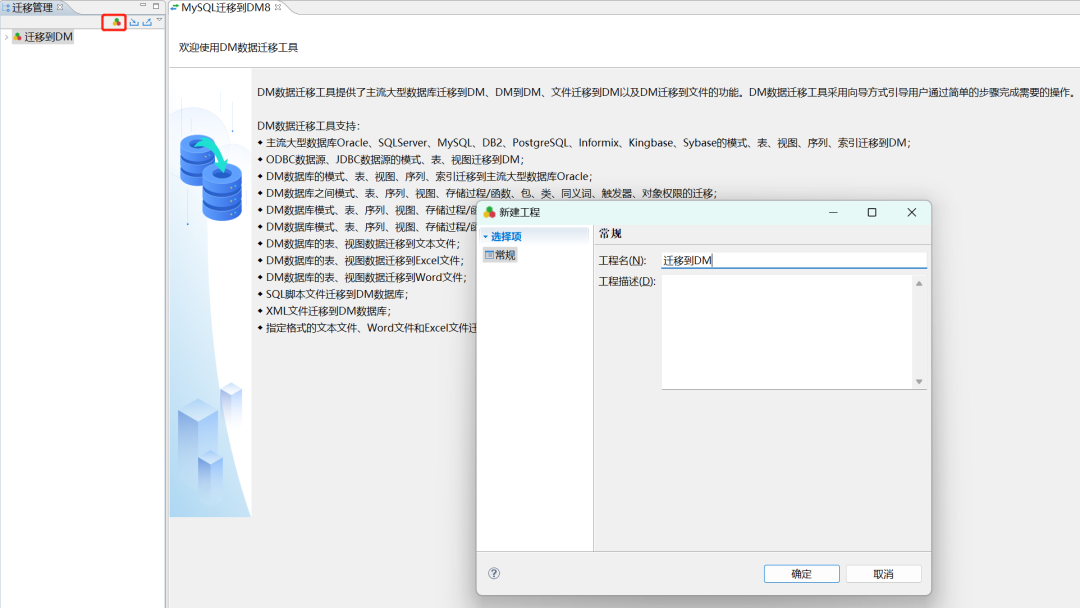
Task: Click the ODBC数据源 bullet line
Action: point(391,160)
